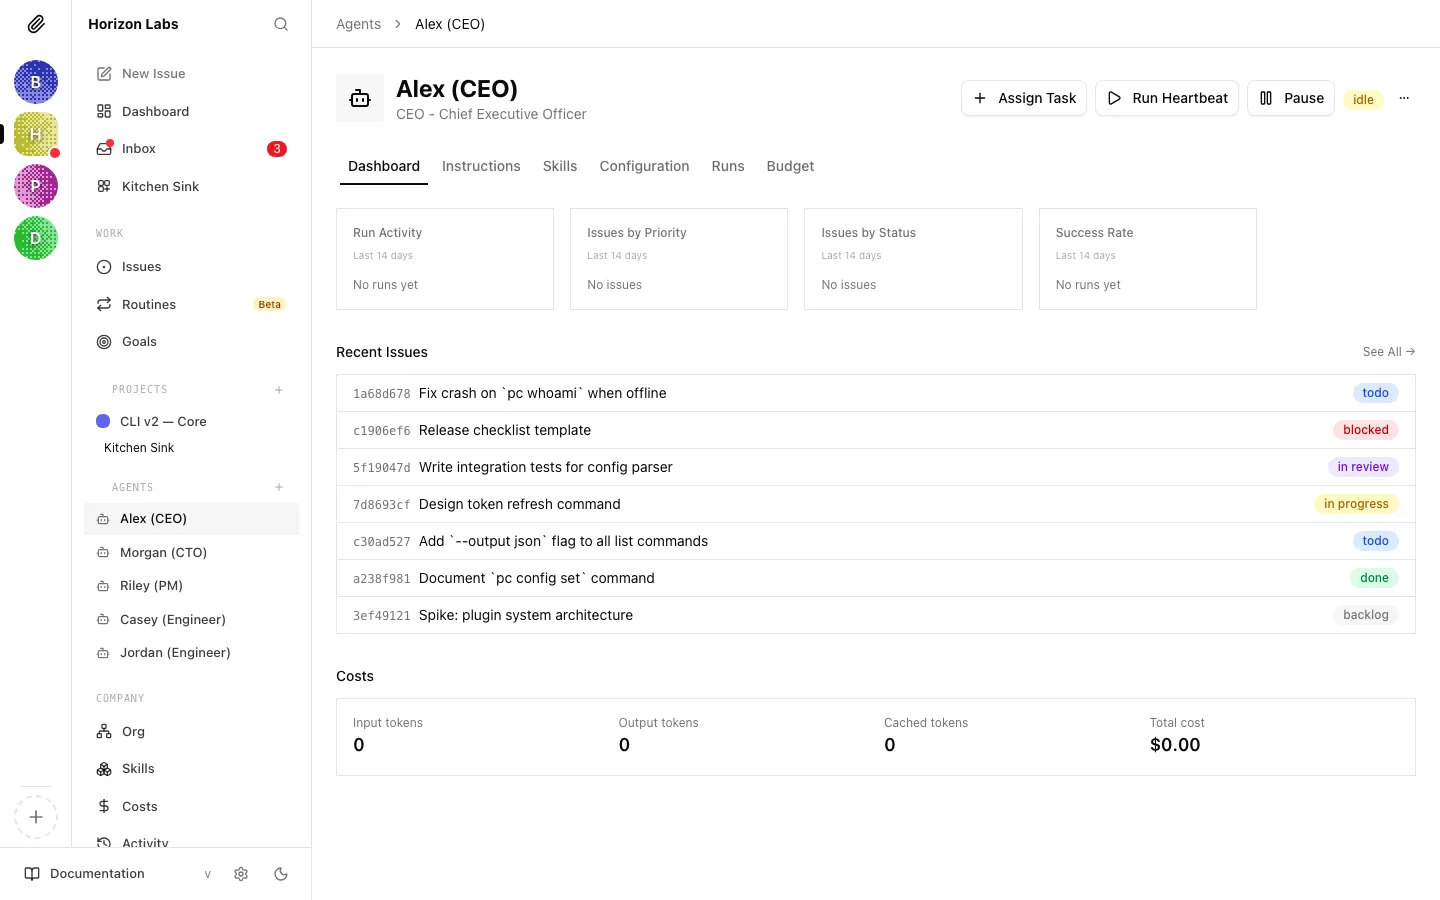The width and height of the screenshot is (1440, 900).
Task: Click the Issues circle icon
Action: 104,267
